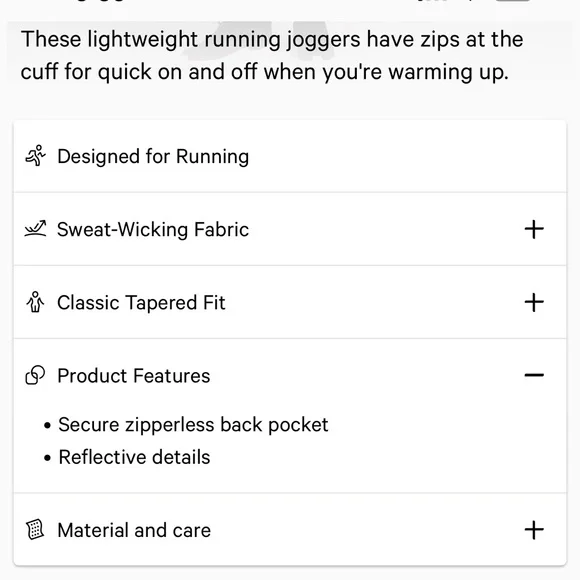Select the Secure zipperless back pocket bullet
Image resolution: width=580 pixels, height=580 pixels.
[193, 425]
